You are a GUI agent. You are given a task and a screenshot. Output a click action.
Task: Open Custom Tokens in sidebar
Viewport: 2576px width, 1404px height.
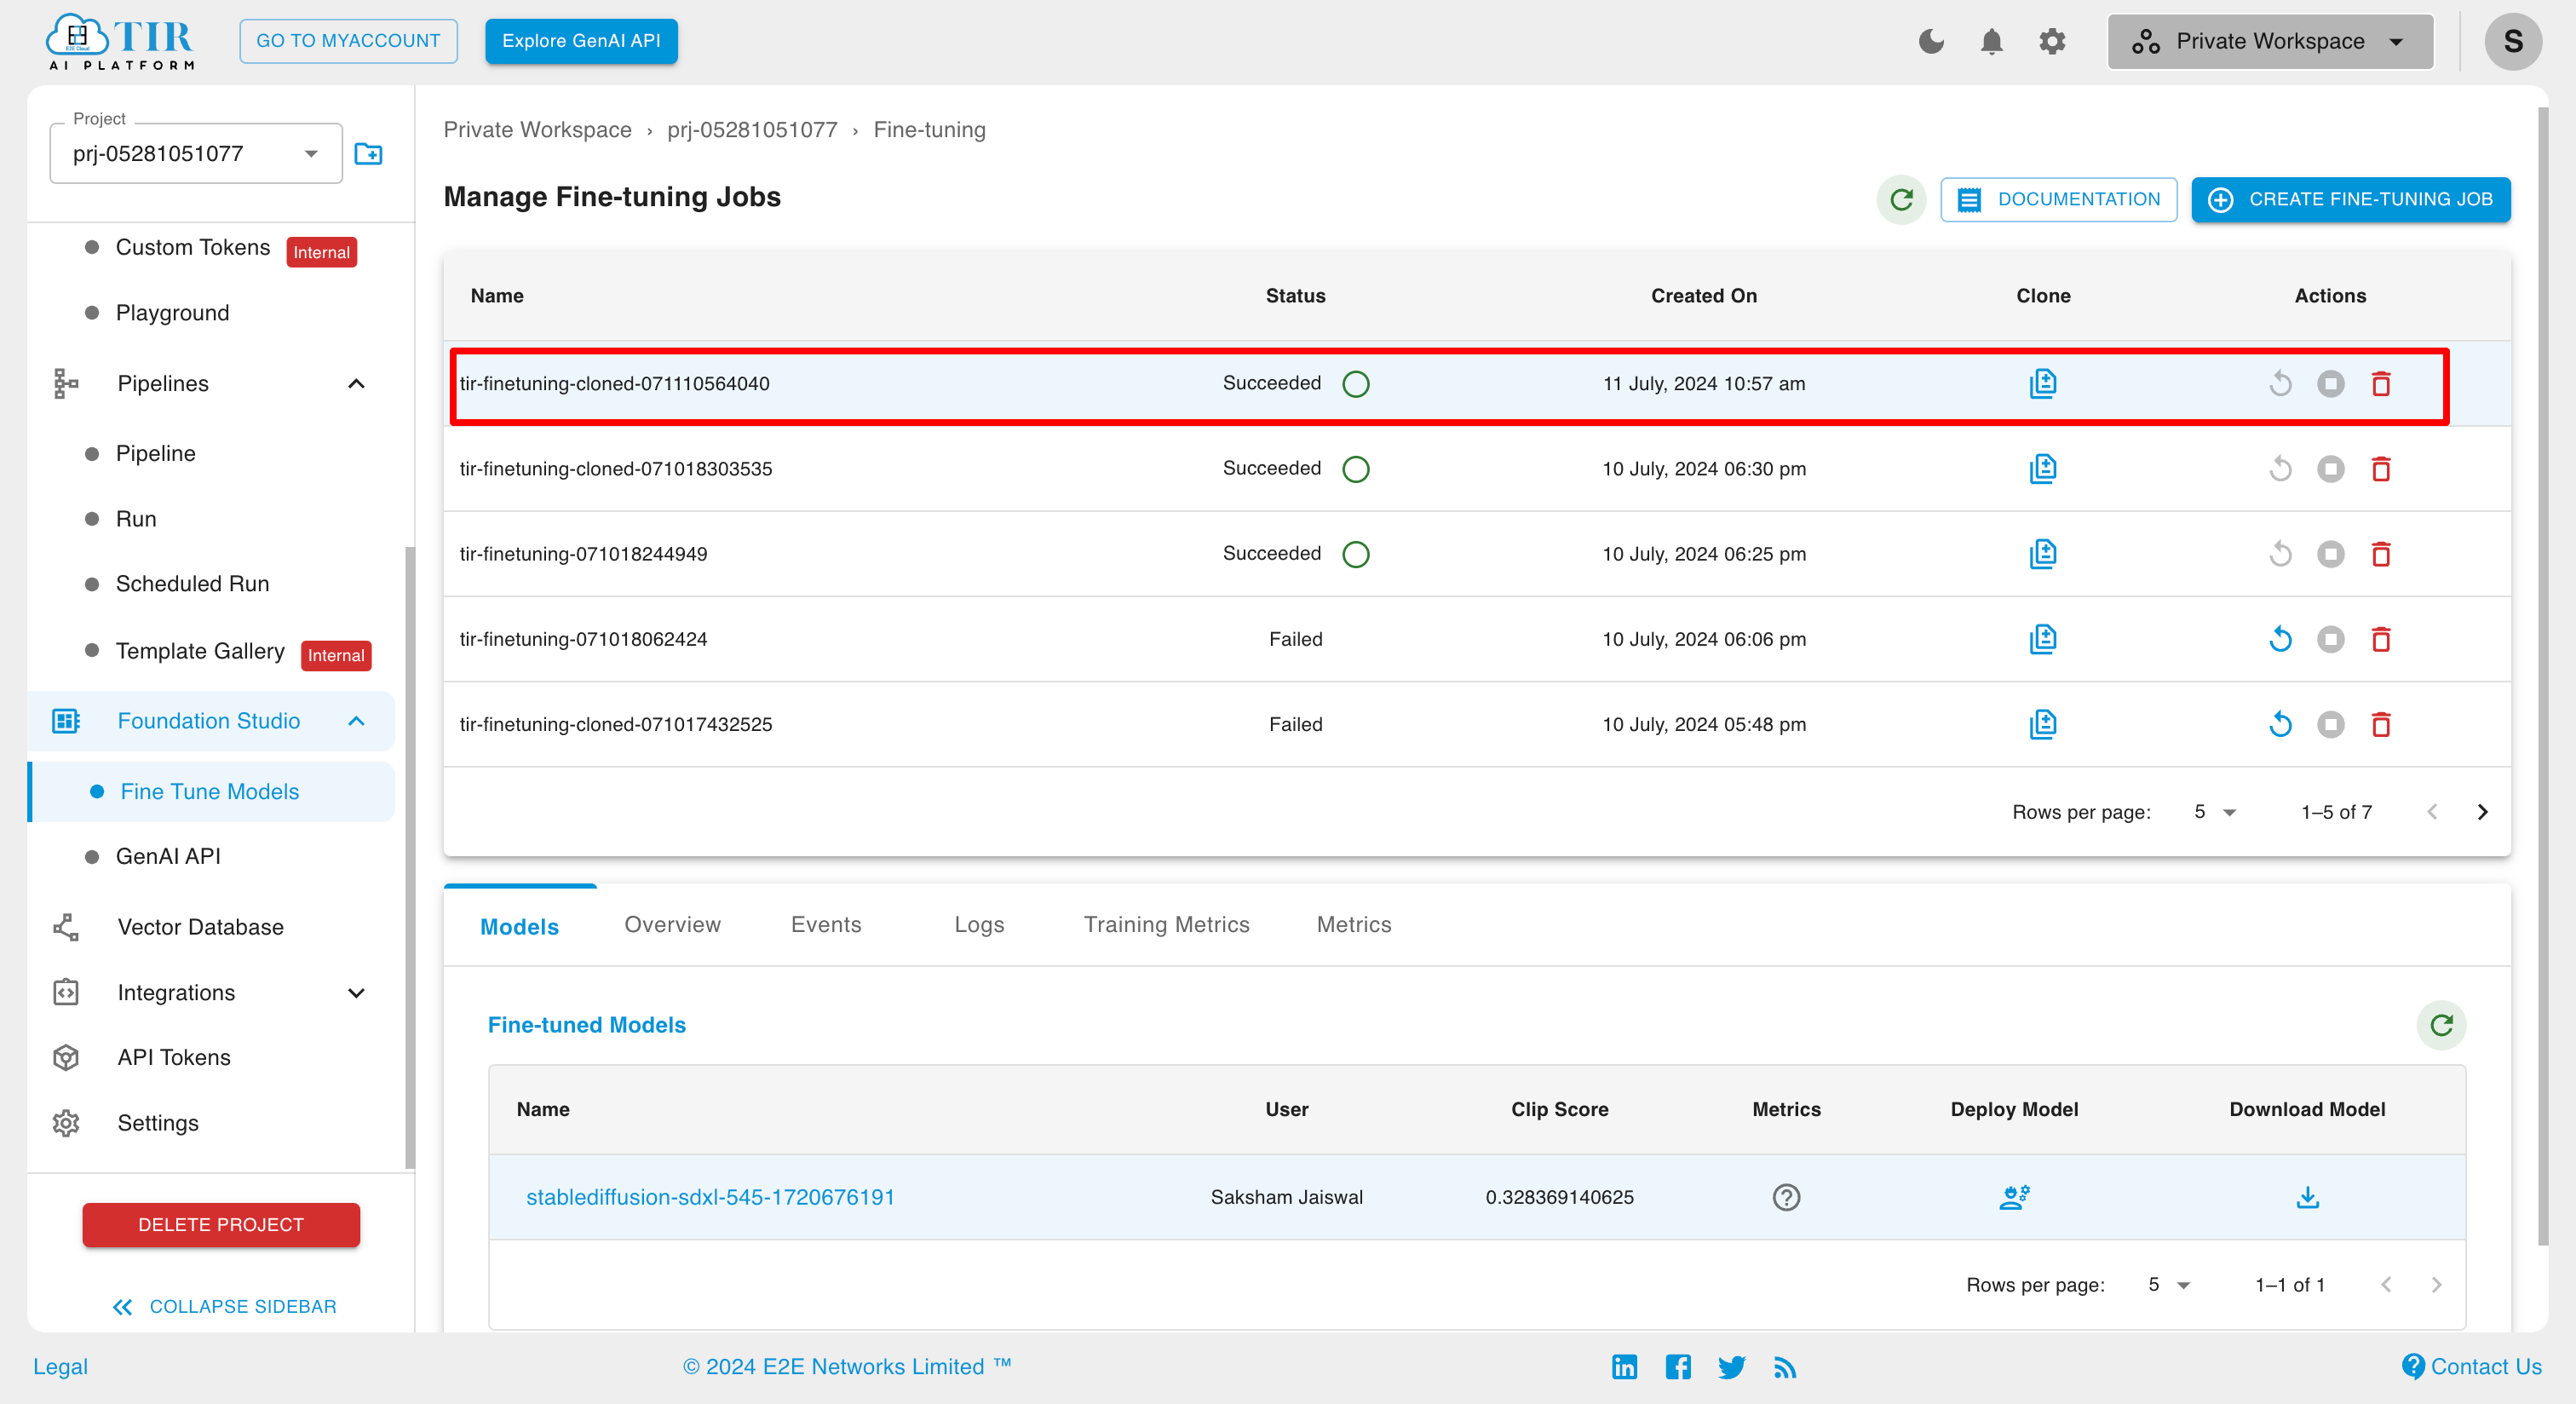tap(192, 247)
